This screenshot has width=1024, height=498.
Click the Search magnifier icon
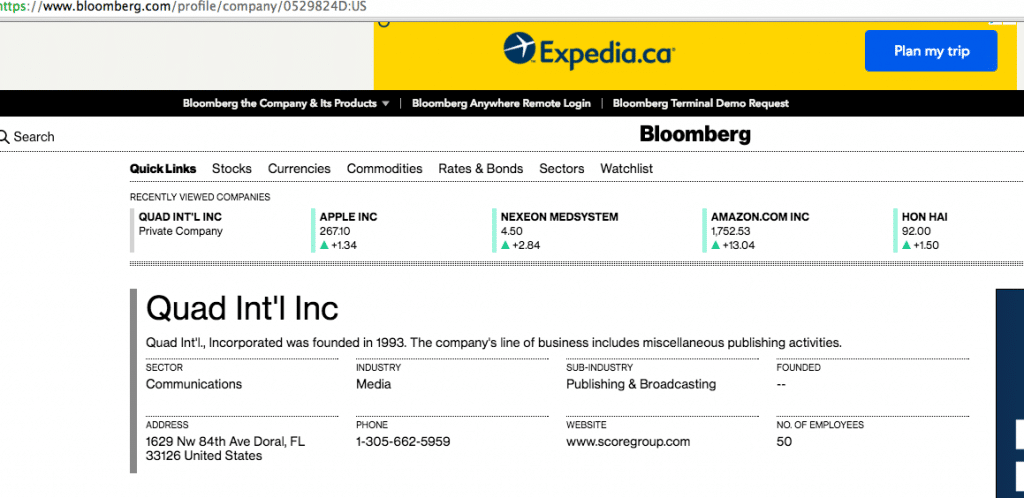point(3,137)
